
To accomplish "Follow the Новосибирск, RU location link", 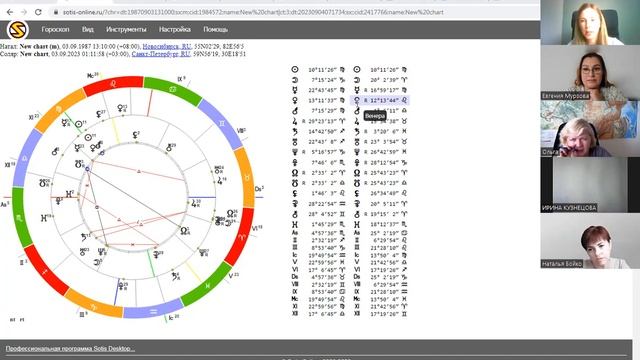I will pos(167,47).
